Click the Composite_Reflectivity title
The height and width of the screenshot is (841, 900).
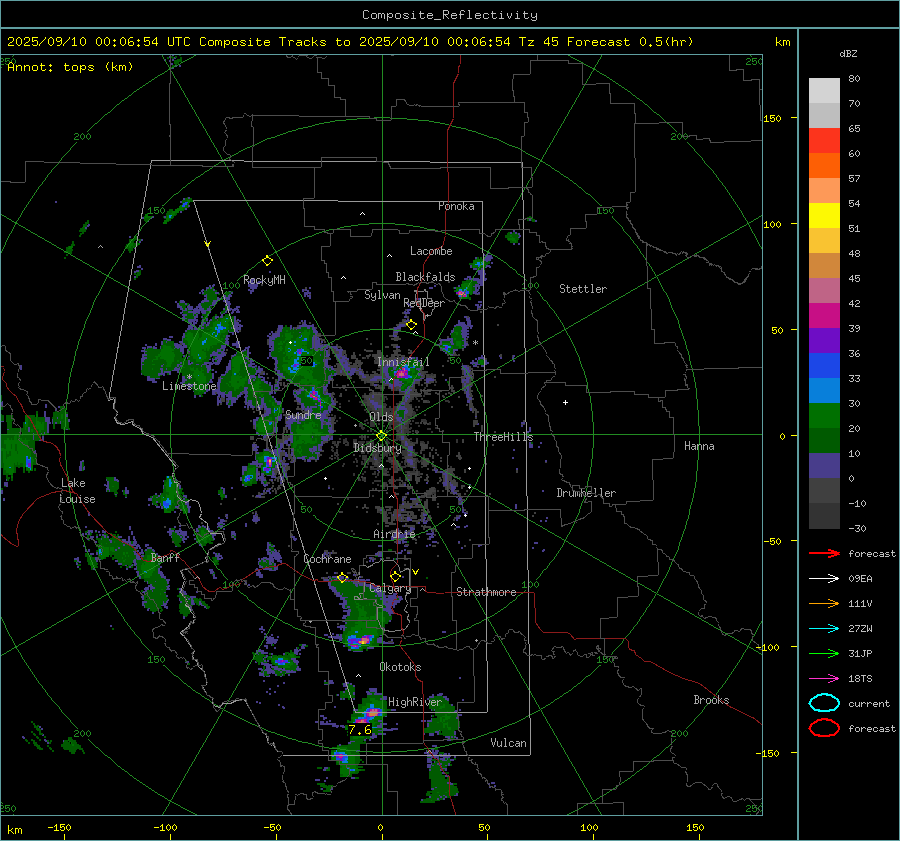coord(449,15)
